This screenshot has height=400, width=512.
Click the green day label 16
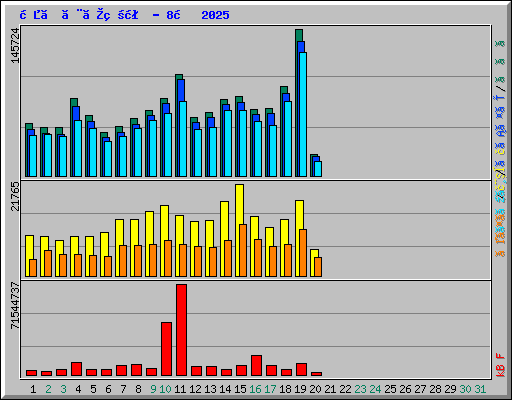[255, 389]
